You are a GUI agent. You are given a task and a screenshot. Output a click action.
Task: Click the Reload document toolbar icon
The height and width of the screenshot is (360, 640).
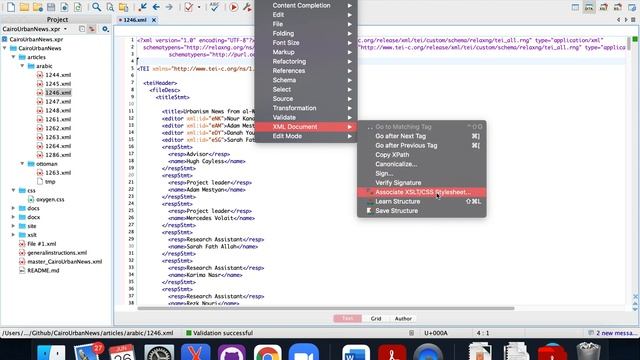coord(64,7)
